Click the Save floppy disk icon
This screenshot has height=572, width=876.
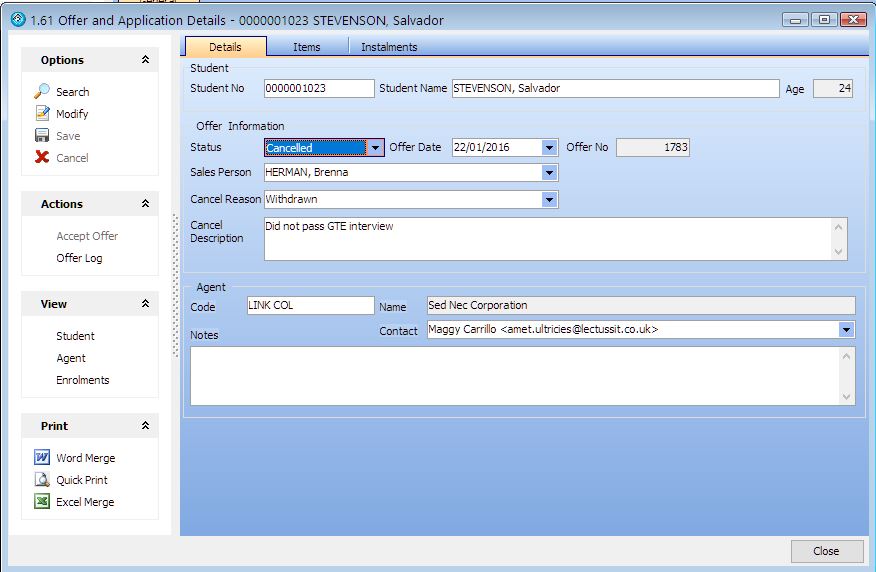point(42,136)
